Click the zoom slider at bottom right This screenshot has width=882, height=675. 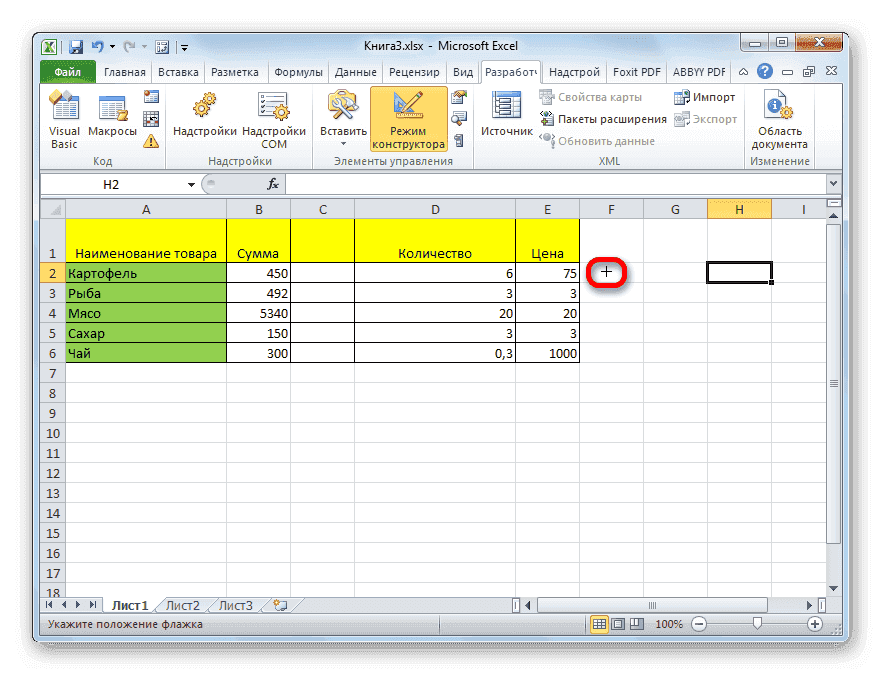click(755, 622)
